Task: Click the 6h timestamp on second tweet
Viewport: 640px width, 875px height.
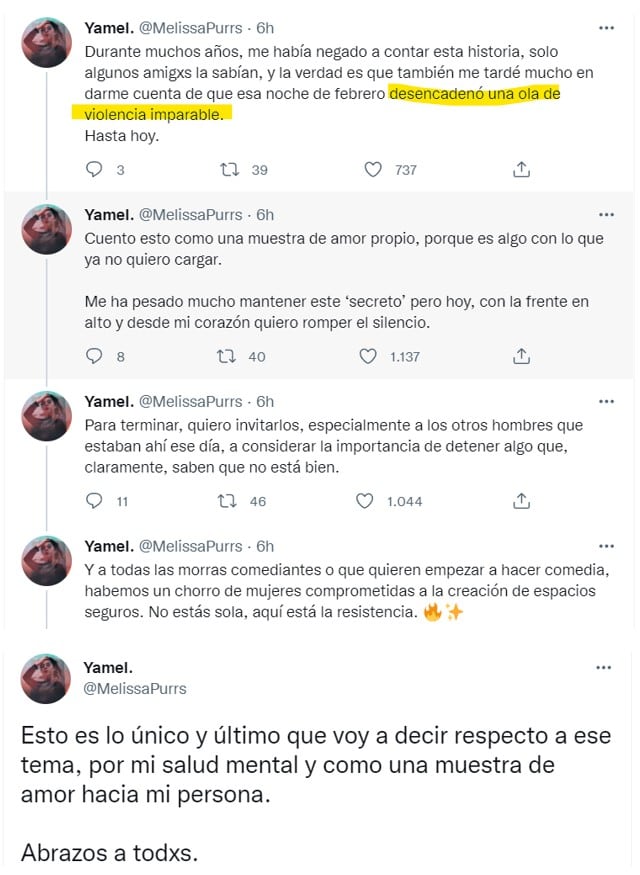Action: (265, 214)
